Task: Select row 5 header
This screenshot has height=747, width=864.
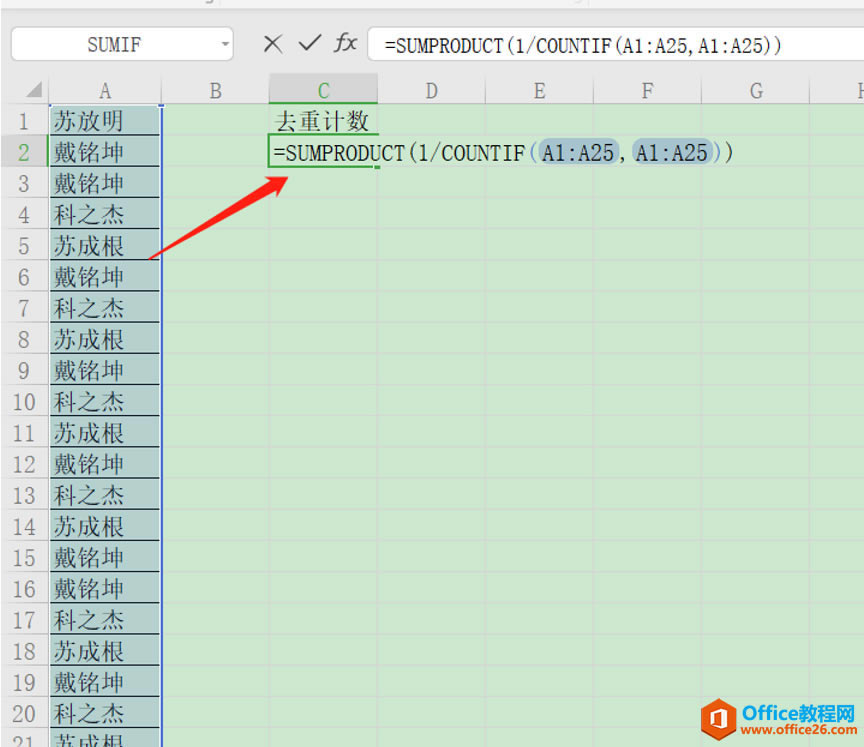Action: [24, 245]
